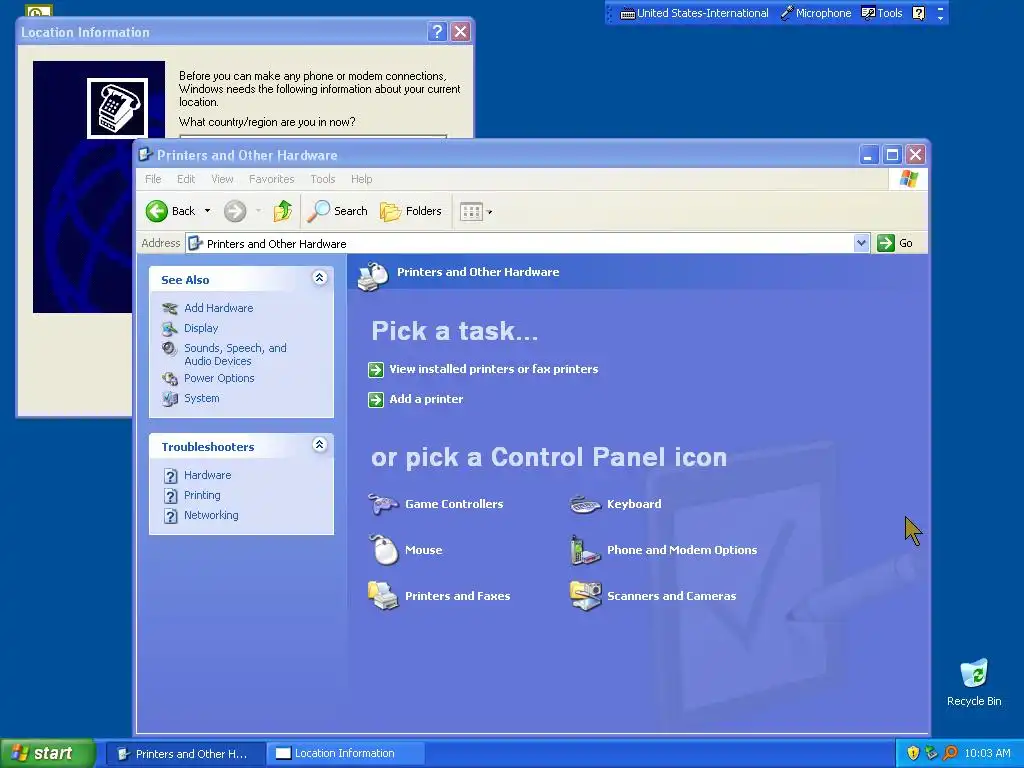Click the network connection tray icon
Screen dimensions: 1024x768
click(932, 753)
